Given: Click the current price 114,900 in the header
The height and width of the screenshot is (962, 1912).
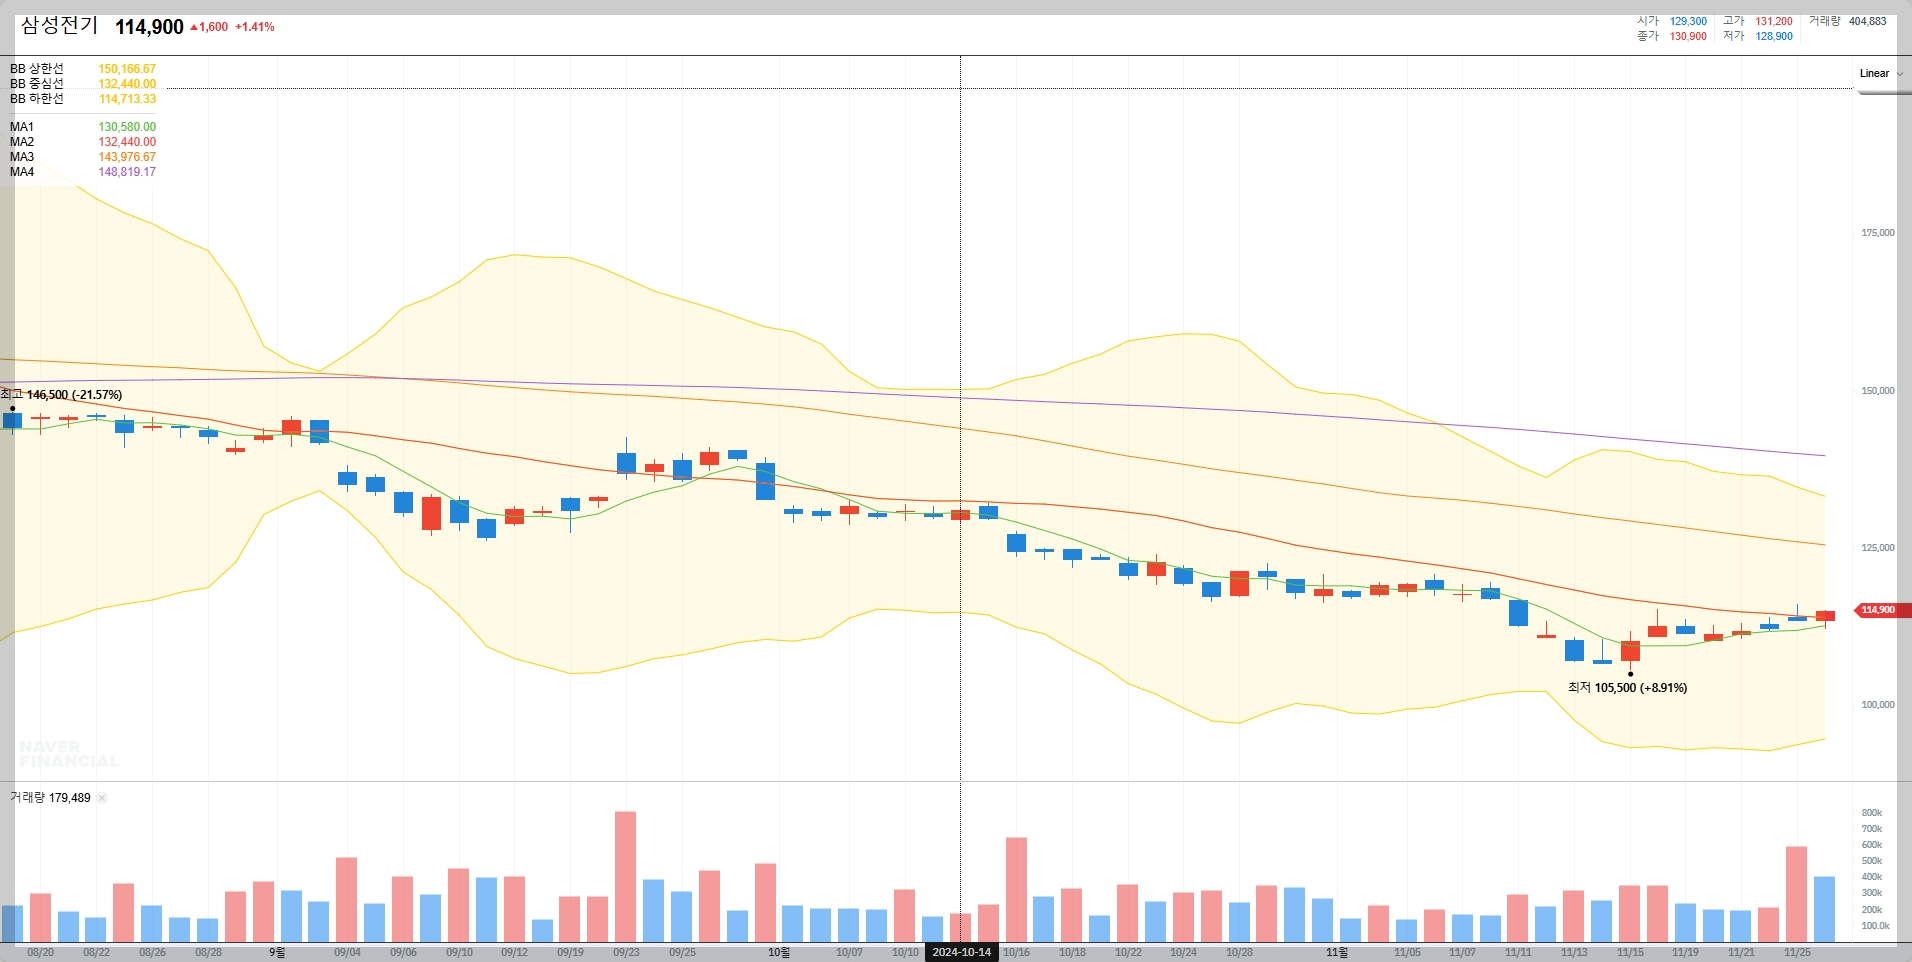Looking at the screenshot, I should (149, 27).
